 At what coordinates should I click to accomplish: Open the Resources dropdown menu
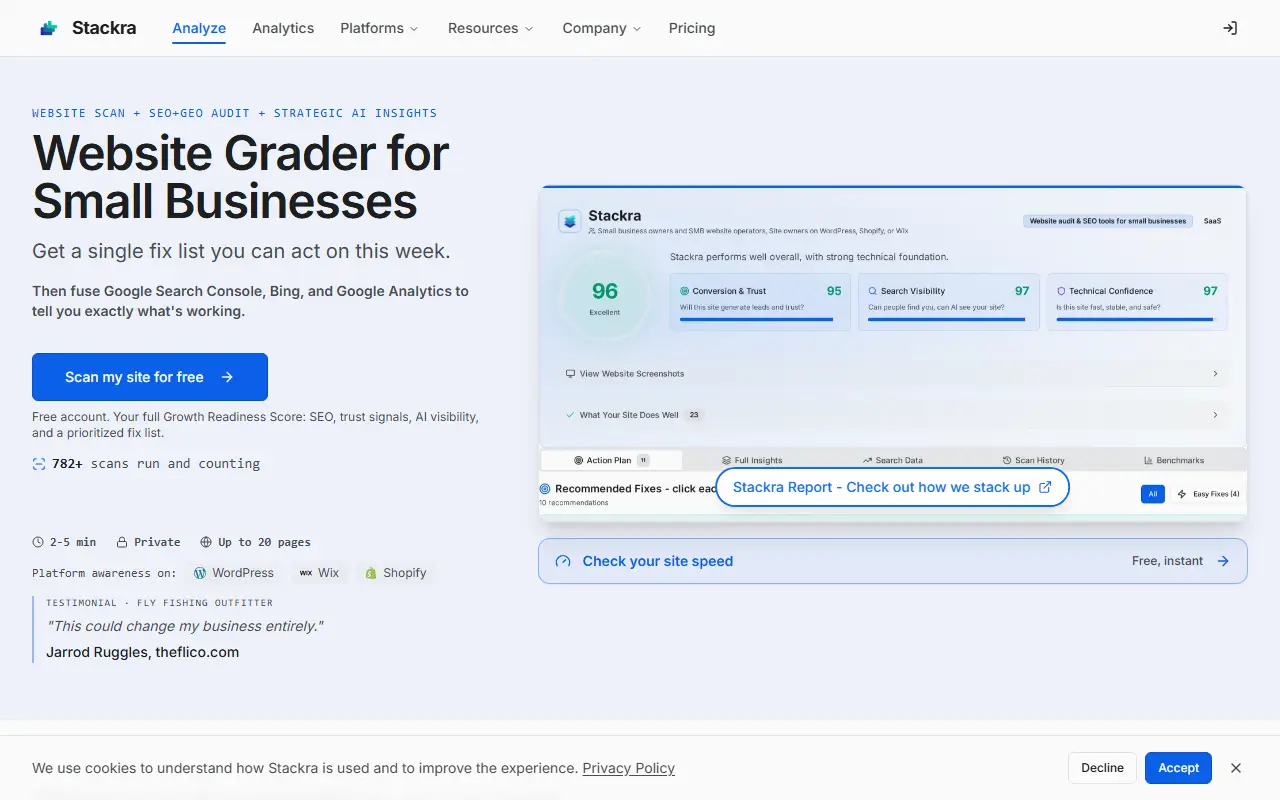point(490,28)
